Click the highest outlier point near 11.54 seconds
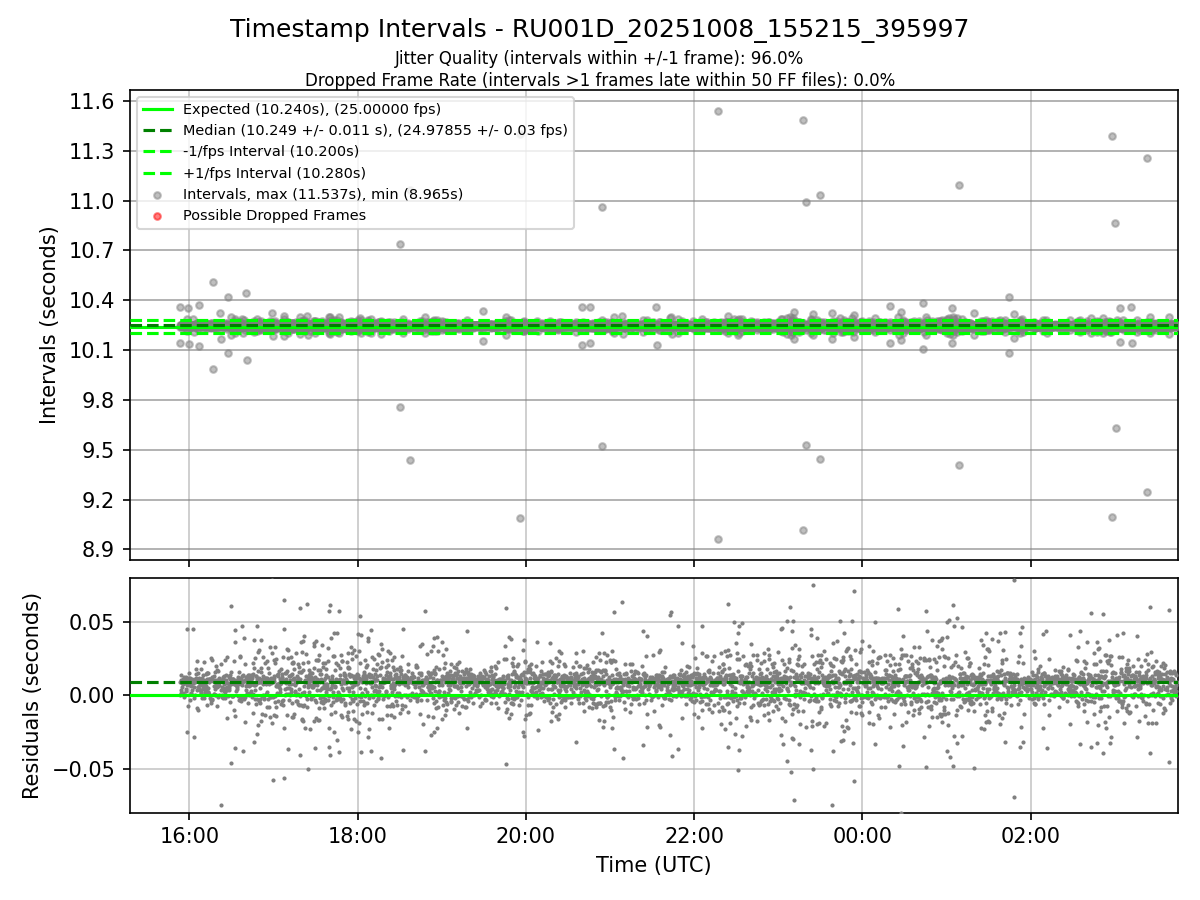Screen dimensions: 1200x900 tap(718, 111)
